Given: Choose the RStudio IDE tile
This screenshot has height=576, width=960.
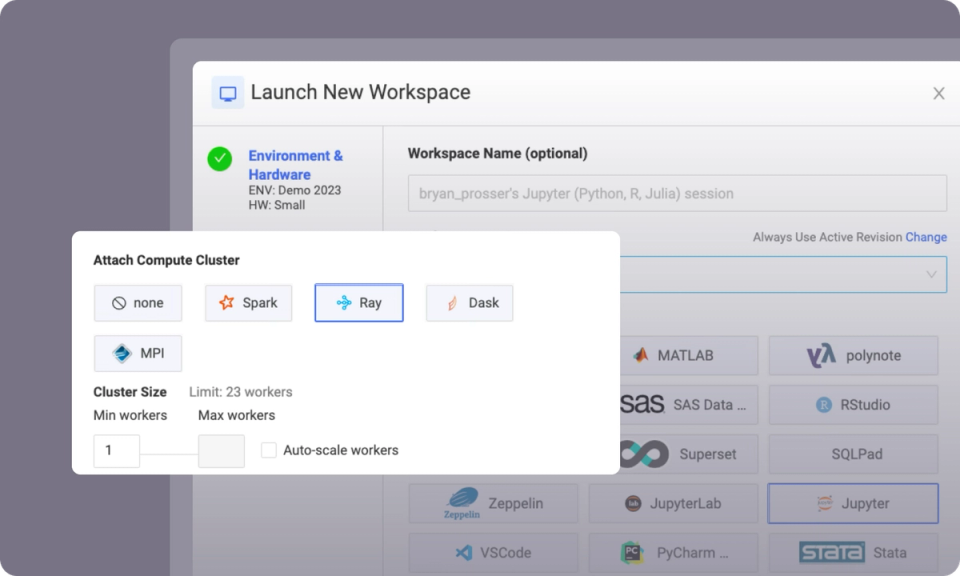Looking at the screenshot, I should pyautogui.click(x=853, y=404).
